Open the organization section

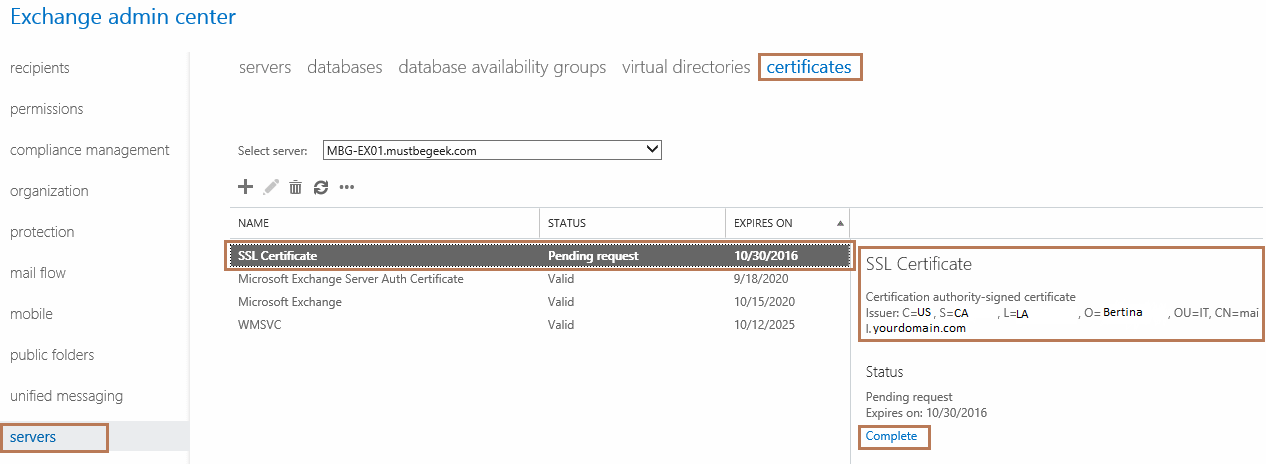[x=49, y=191]
